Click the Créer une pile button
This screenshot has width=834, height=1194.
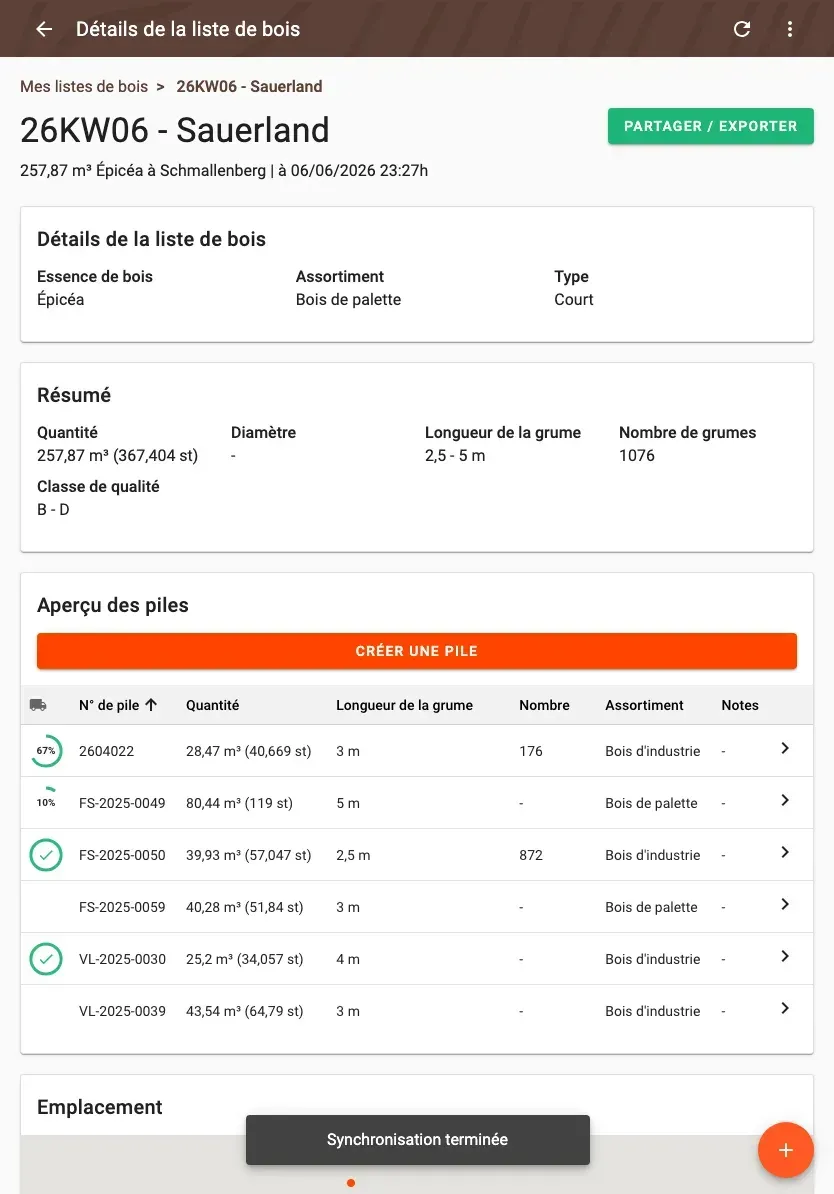pyautogui.click(x=417, y=651)
